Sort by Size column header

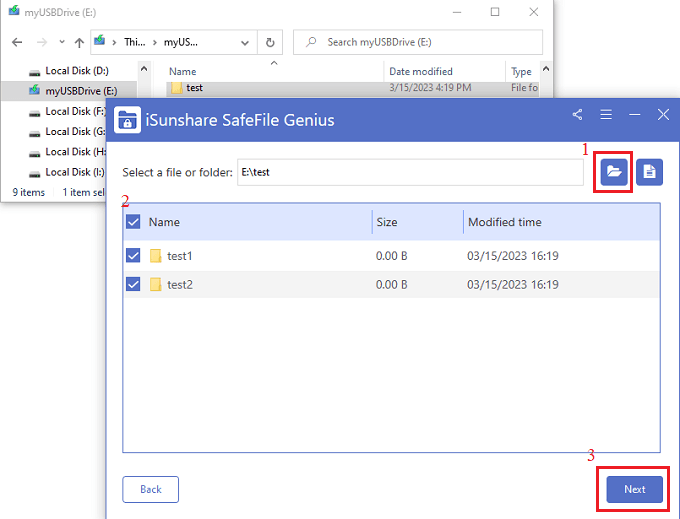(386, 222)
